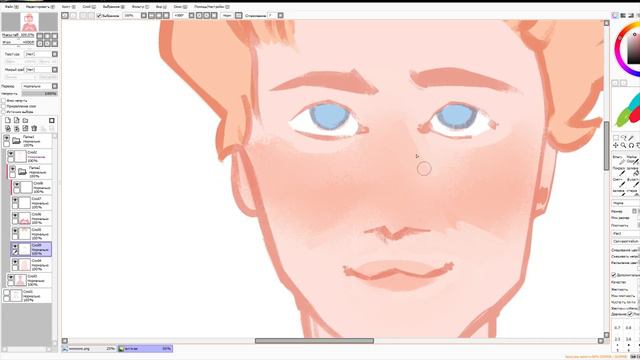
Task: Create a new raster layer
Action: tap(8, 120)
